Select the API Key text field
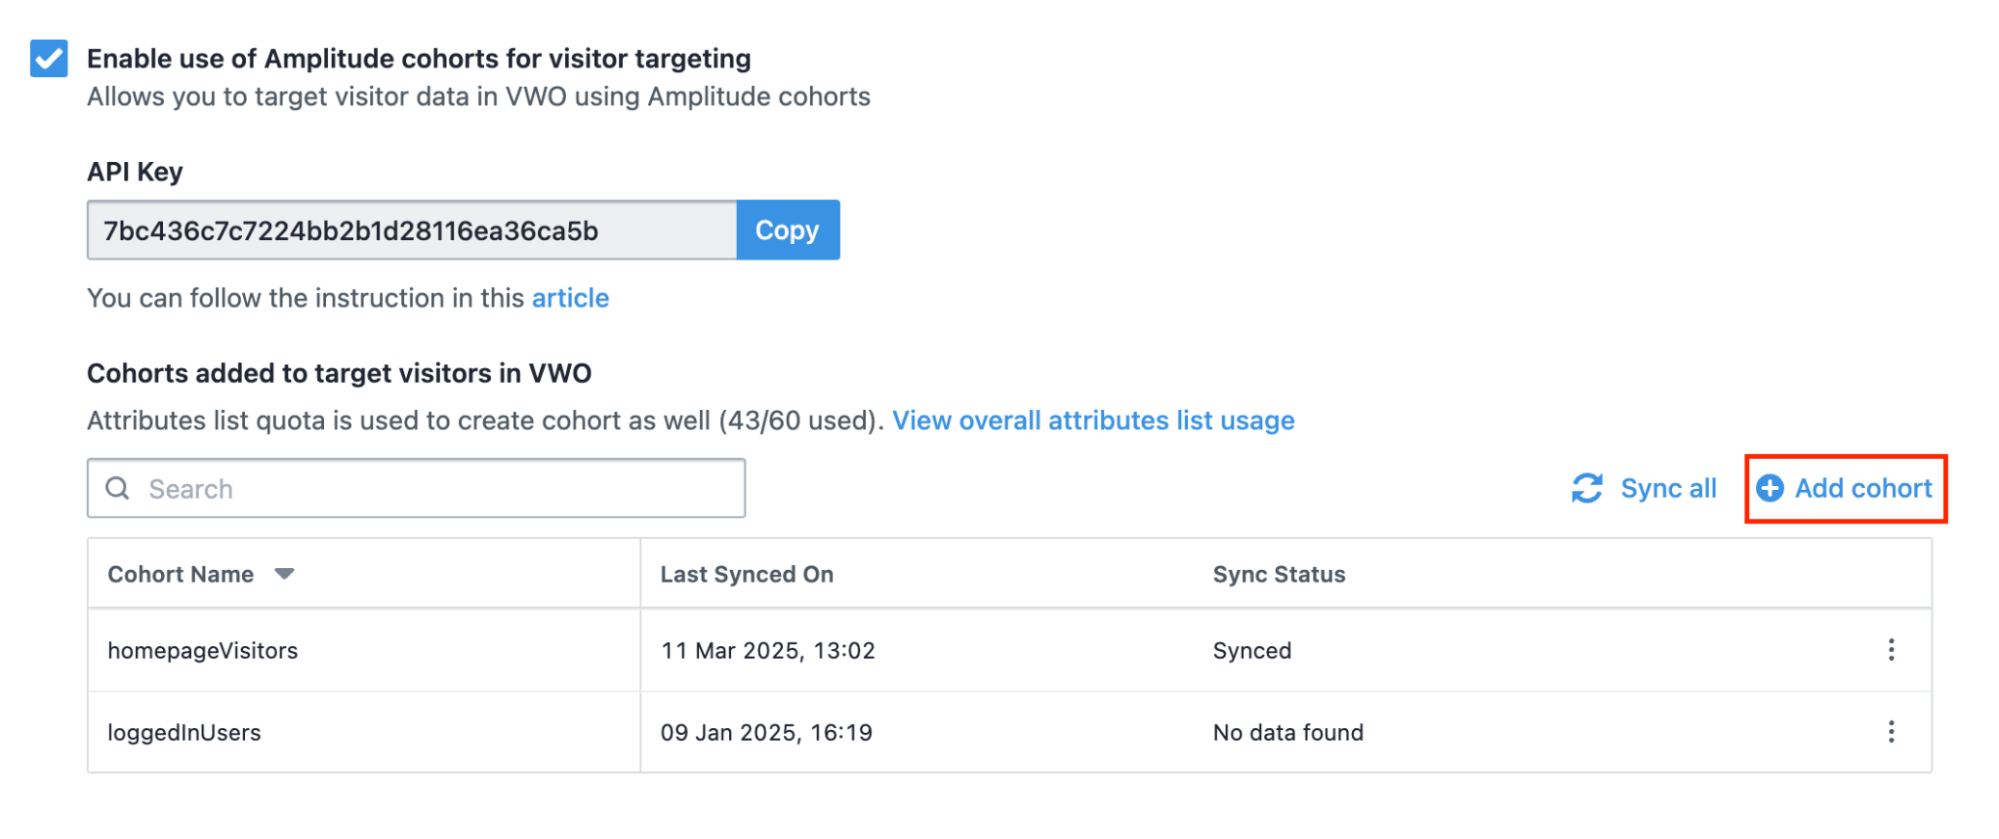1999x839 pixels. point(412,230)
